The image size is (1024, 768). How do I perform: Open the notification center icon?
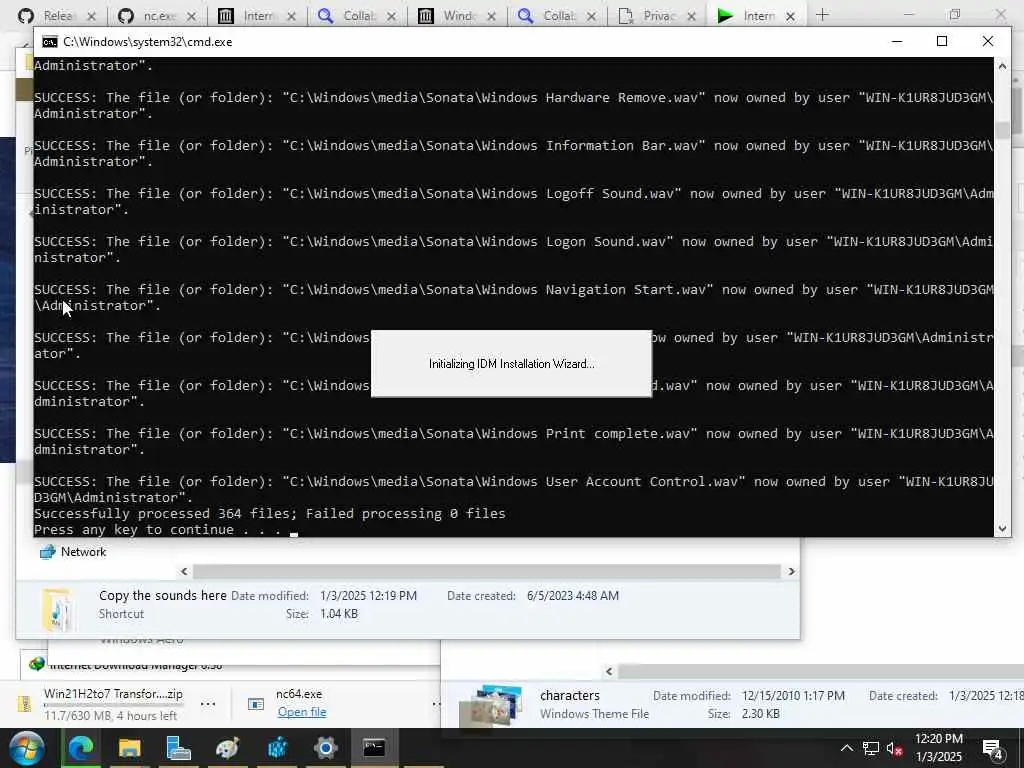[993, 749]
